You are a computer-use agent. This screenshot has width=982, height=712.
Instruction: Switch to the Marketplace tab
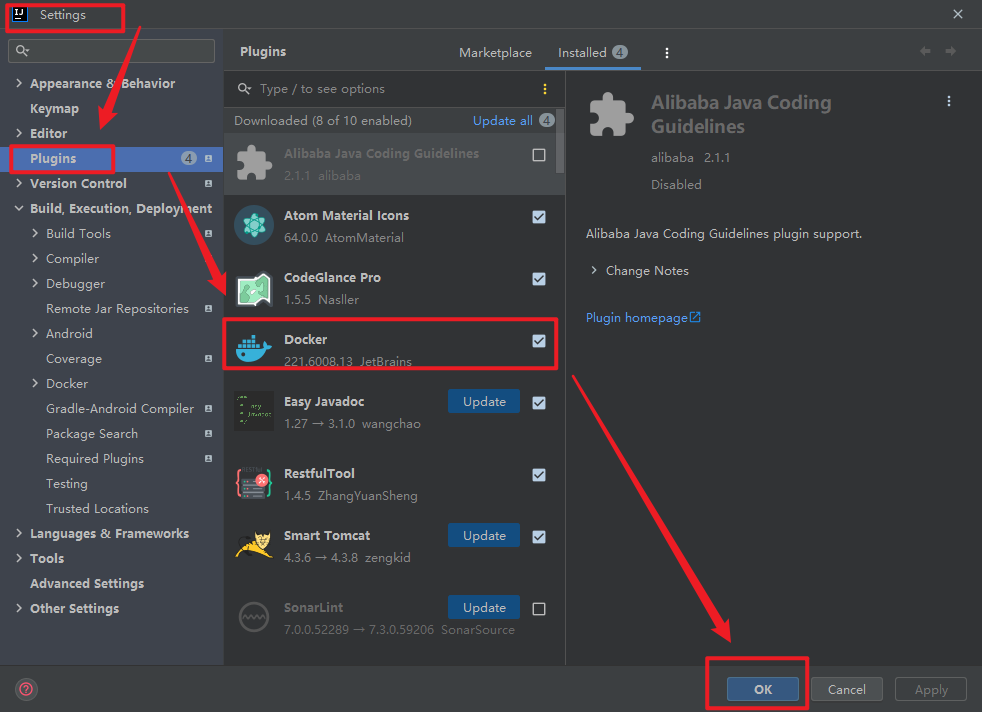(x=495, y=53)
